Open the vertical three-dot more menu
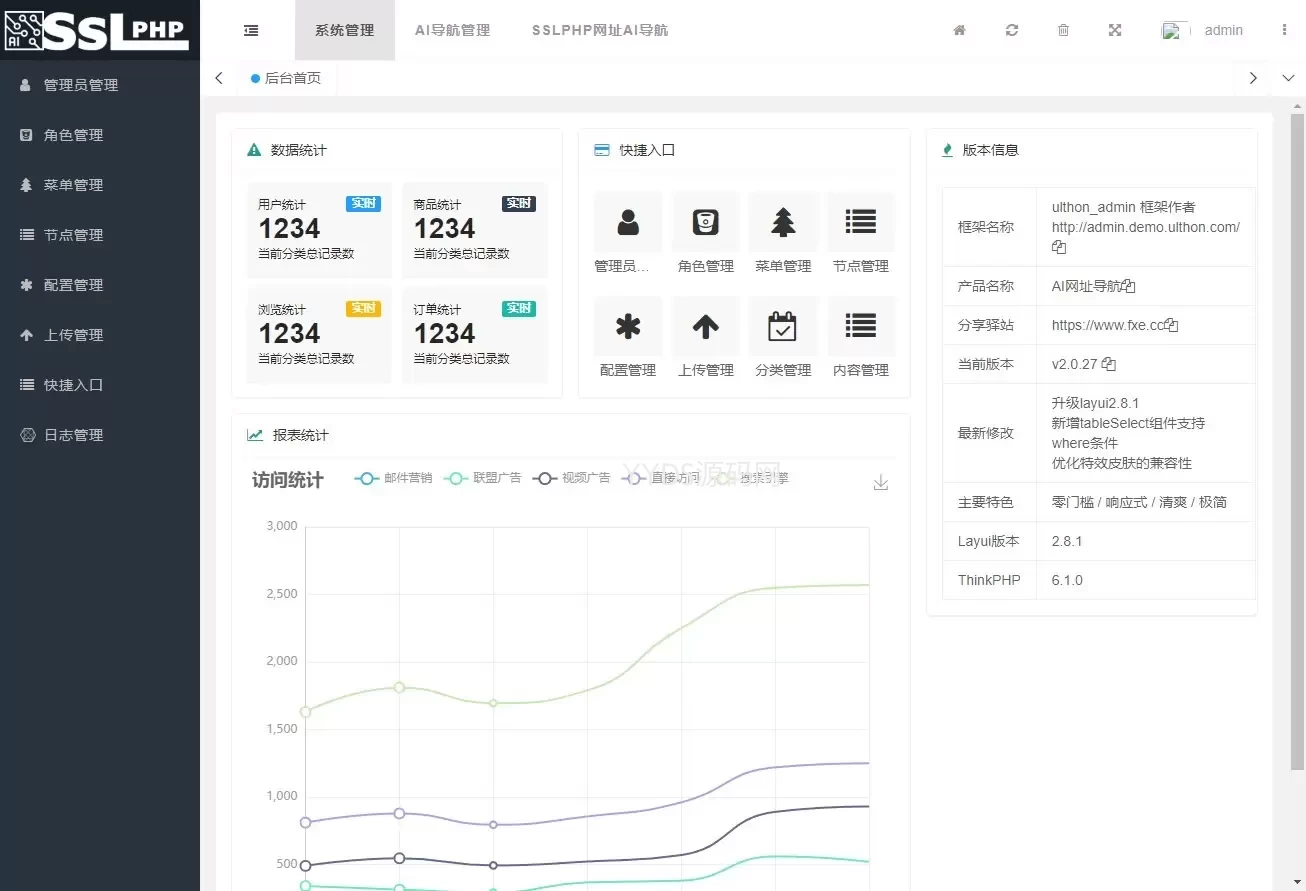Image resolution: width=1306 pixels, height=891 pixels. 1284,30
